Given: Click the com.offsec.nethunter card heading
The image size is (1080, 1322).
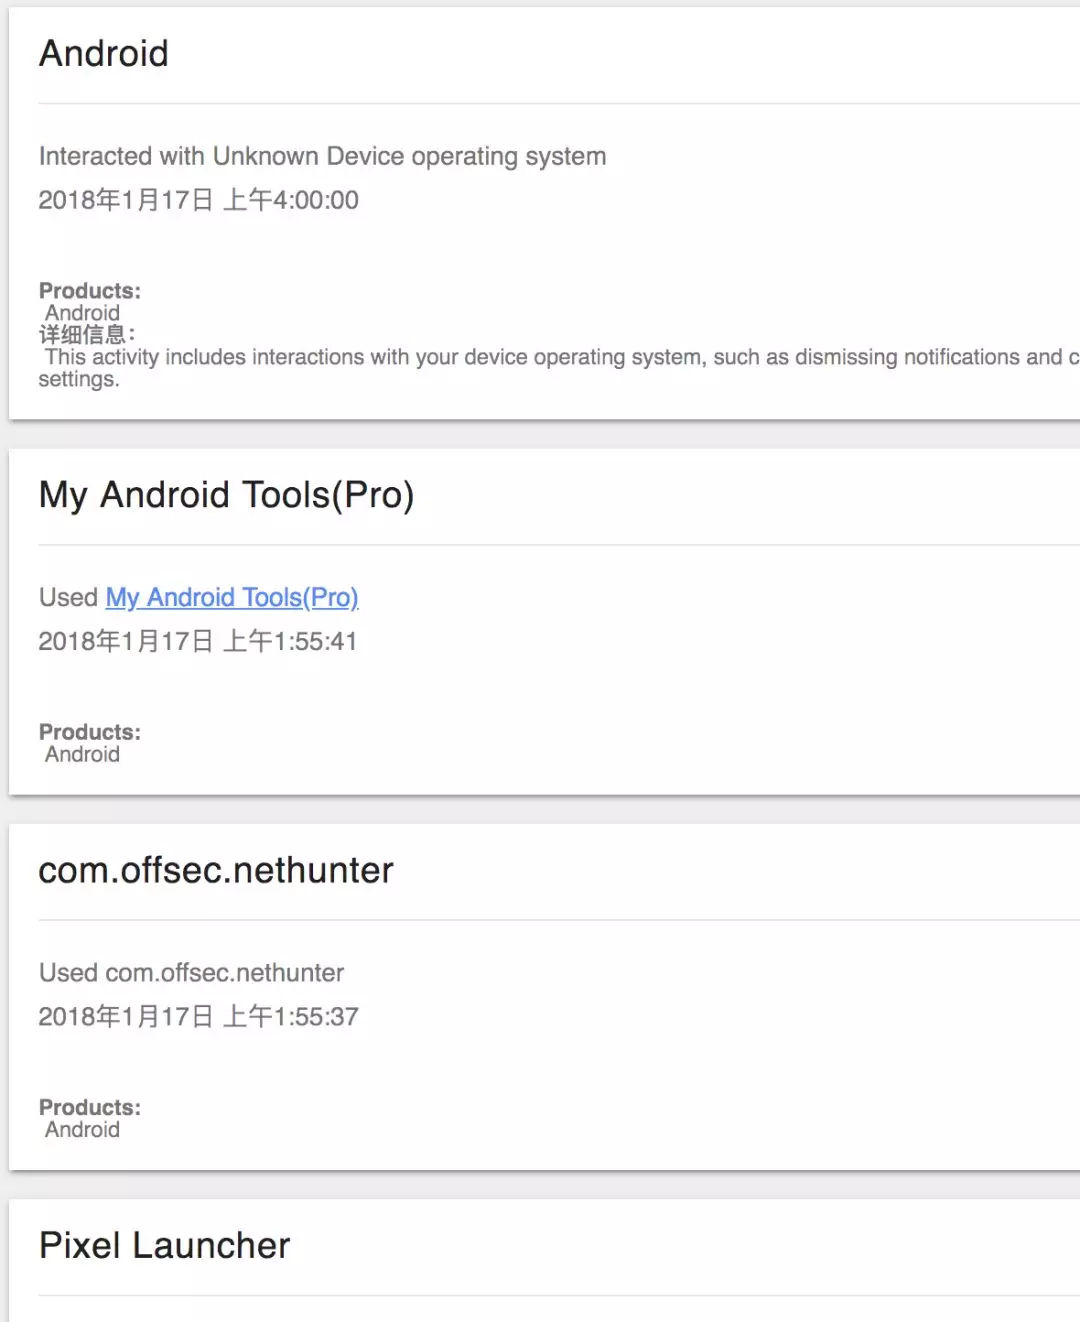Looking at the screenshot, I should [216, 870].
